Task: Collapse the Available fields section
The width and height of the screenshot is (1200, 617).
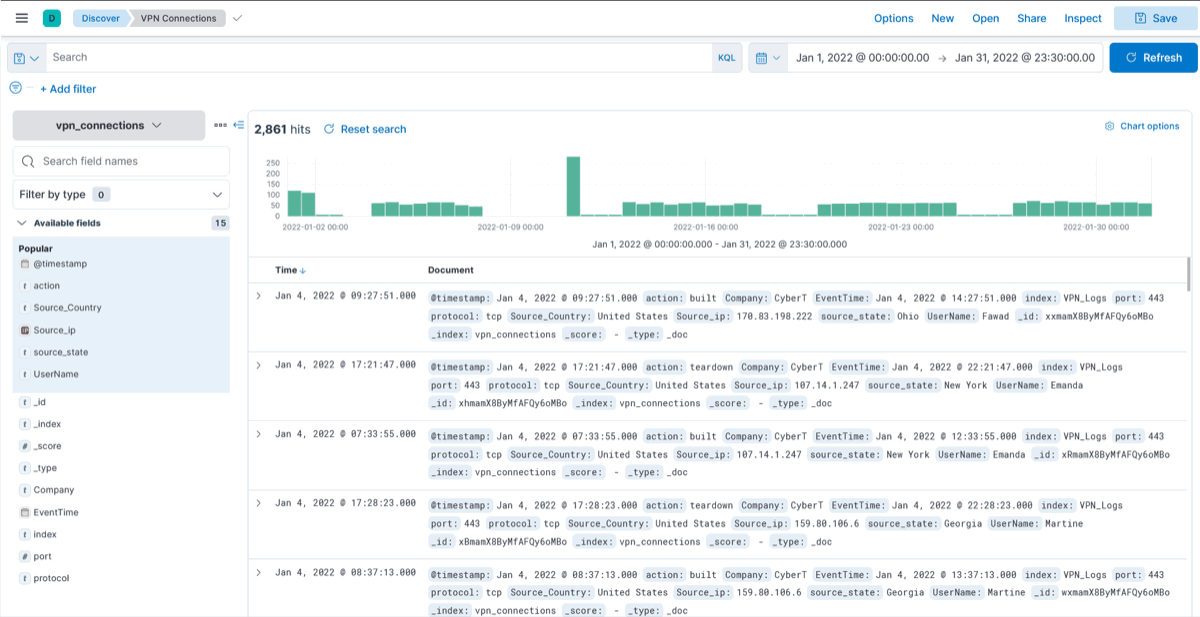Action: pyautogui.click(x=22, y=222)
